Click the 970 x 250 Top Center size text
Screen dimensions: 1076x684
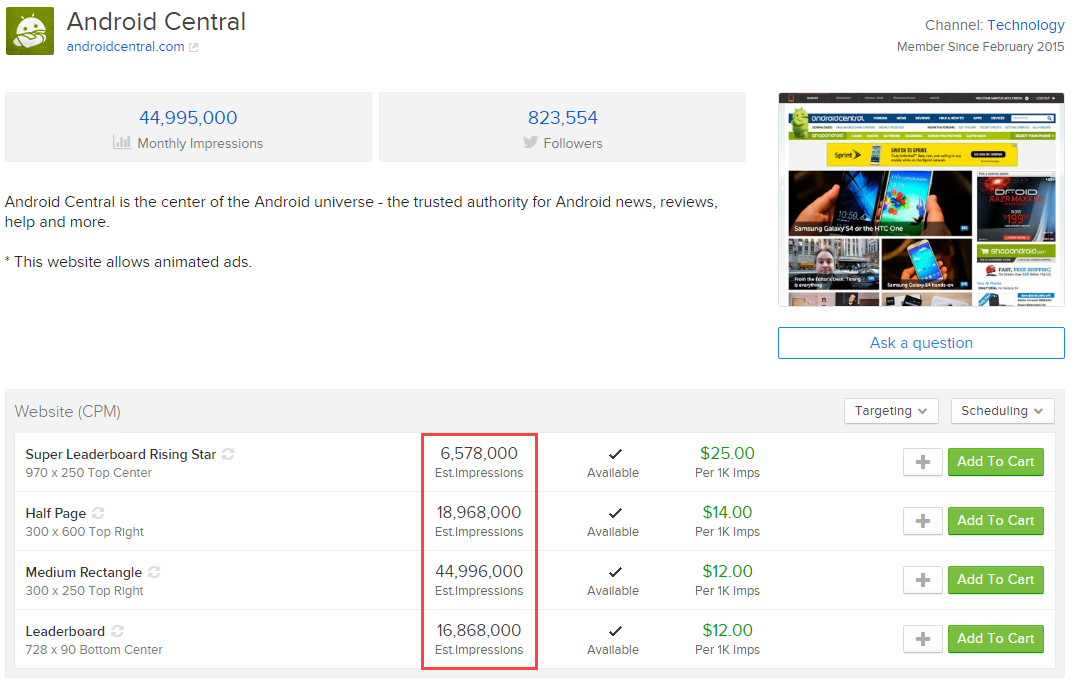tap(89, 473)
